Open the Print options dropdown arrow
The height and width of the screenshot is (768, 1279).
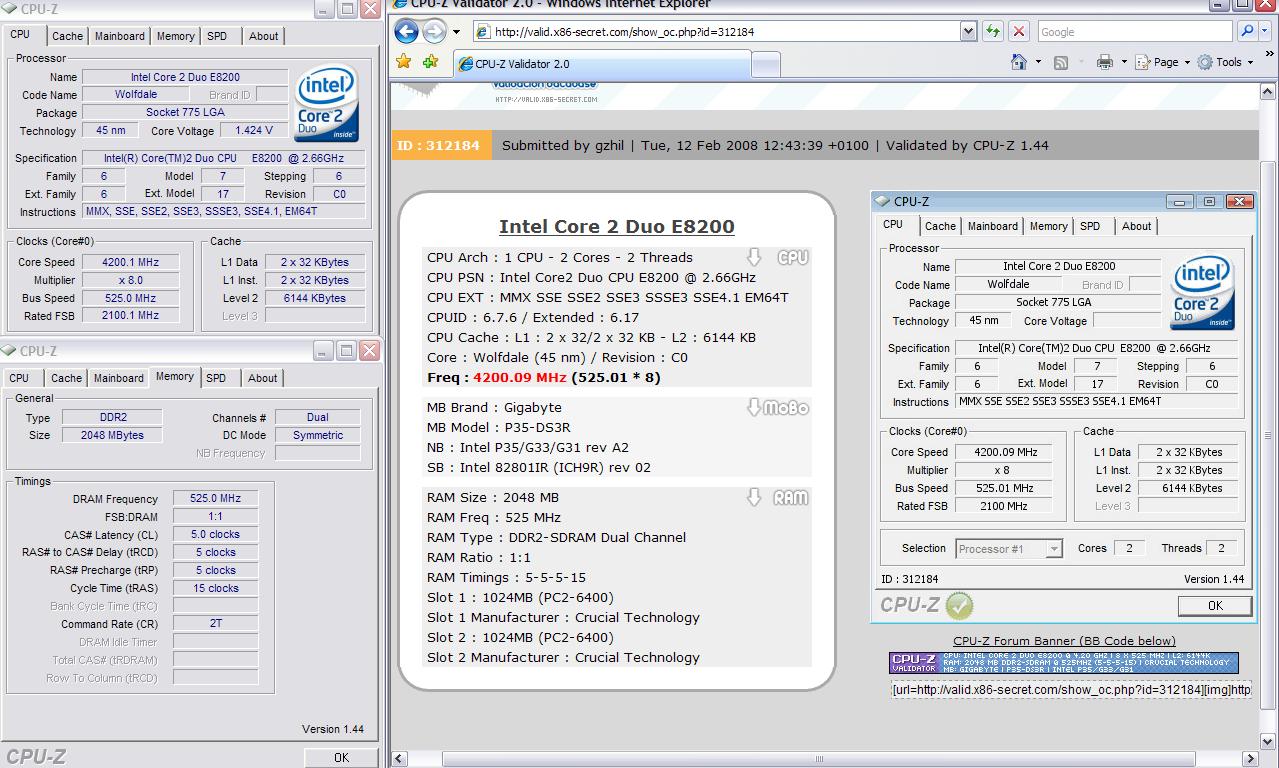click(1124, 62)
